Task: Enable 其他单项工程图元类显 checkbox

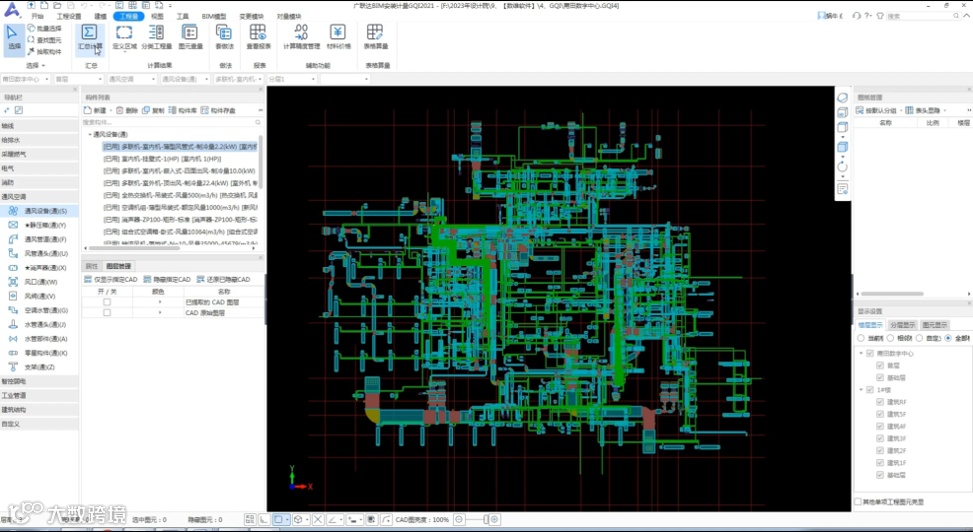Action: 858,502
